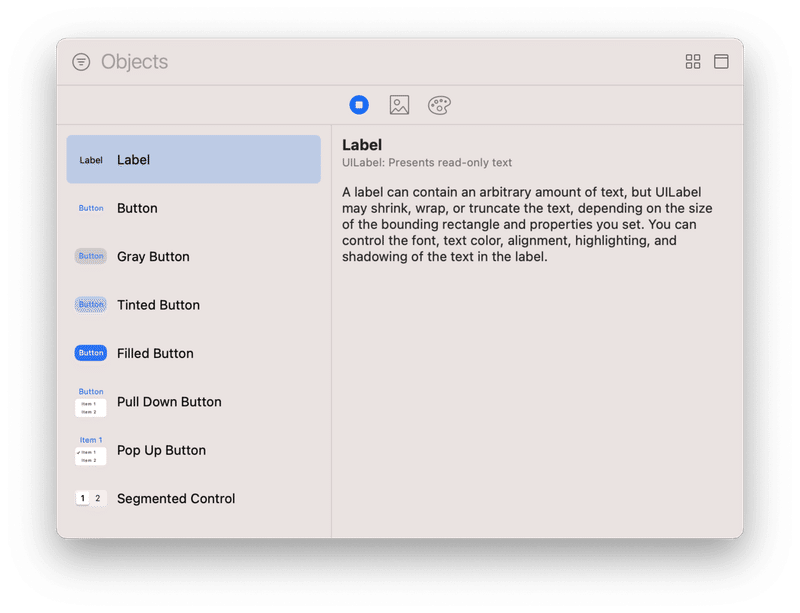Image resolution: width=800 pixels, height=613 pixels.
Task: Focus the Objects search field
Action: (x=388, y=62)
